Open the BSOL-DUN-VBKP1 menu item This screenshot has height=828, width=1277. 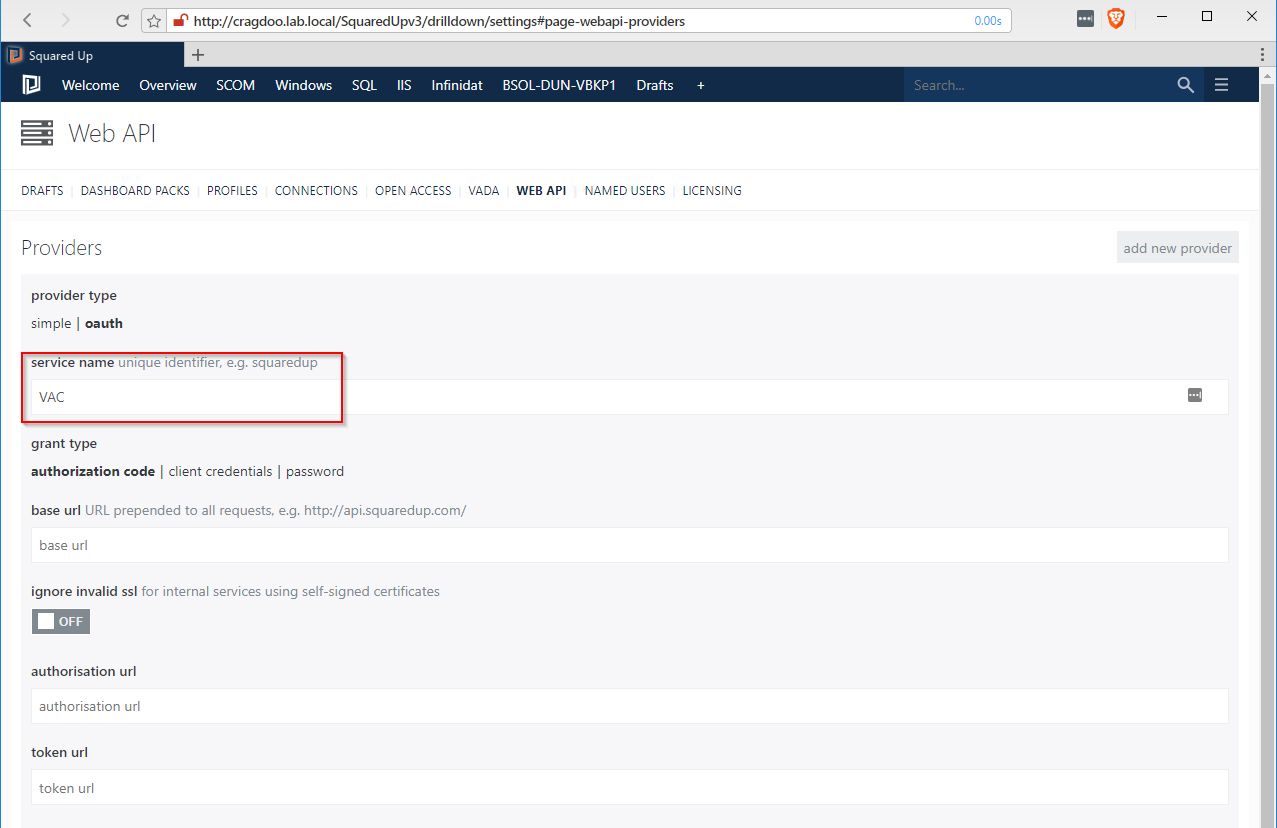[x=559, y=85]
